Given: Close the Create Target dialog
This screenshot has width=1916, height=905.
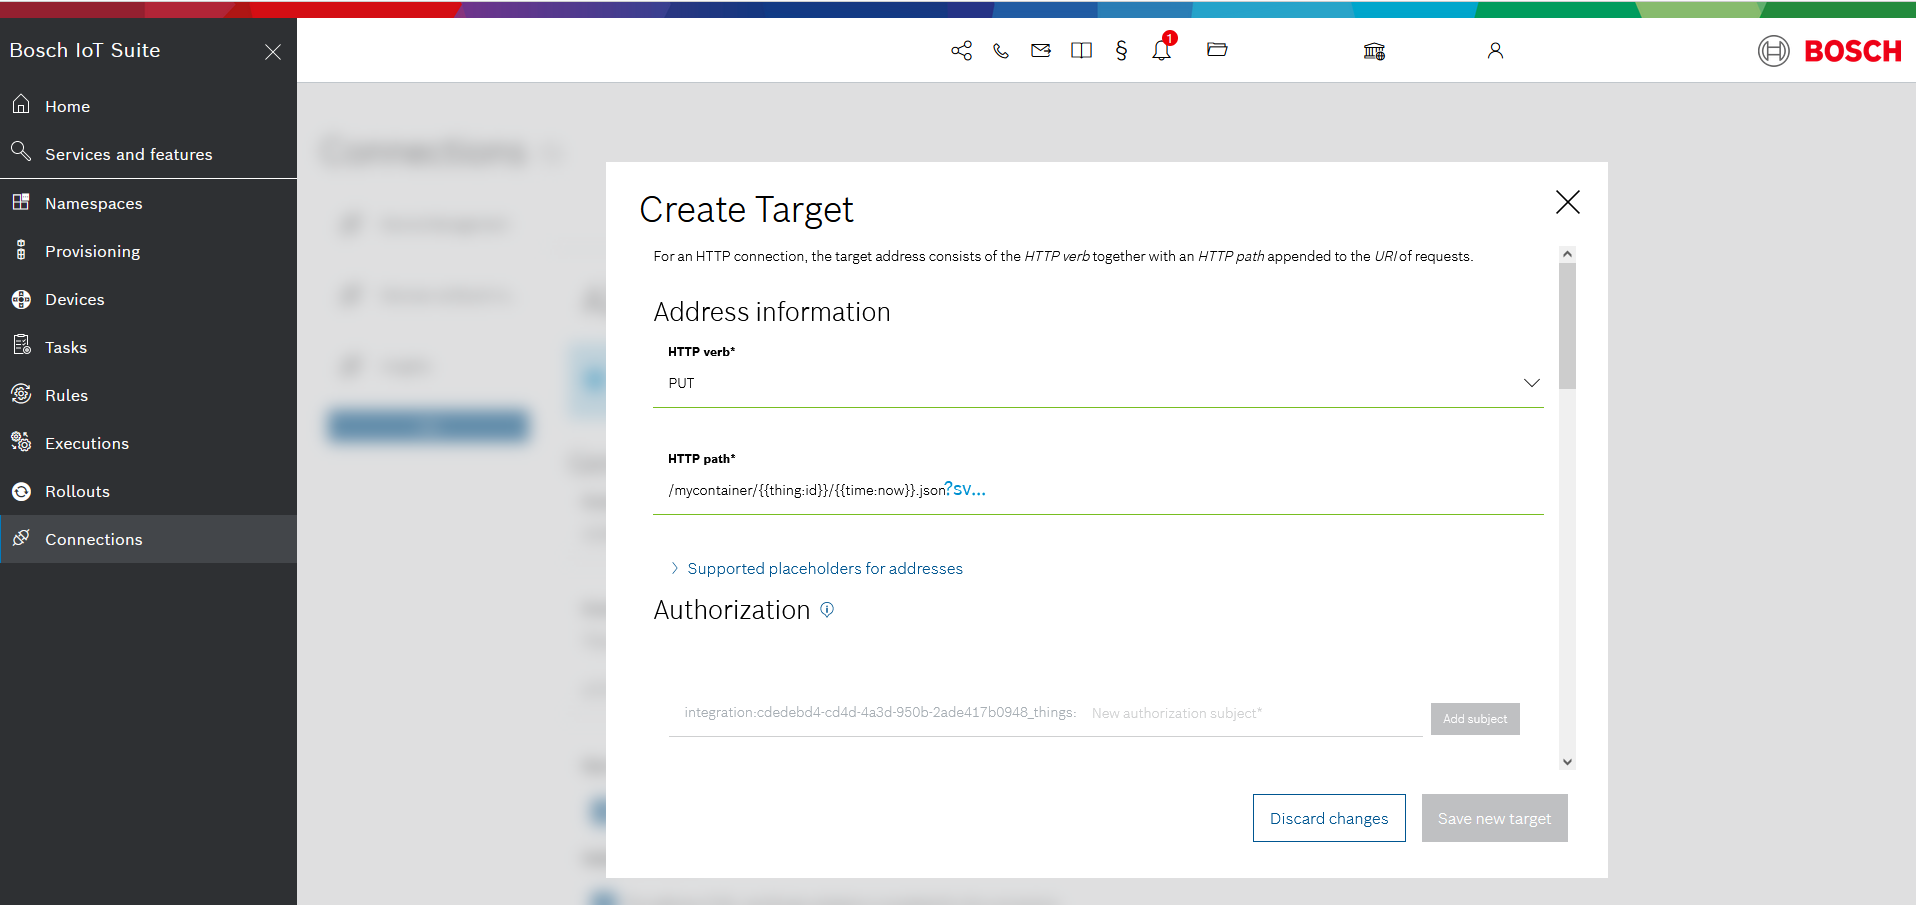Looking at the screenshot, I should 1568,202.
